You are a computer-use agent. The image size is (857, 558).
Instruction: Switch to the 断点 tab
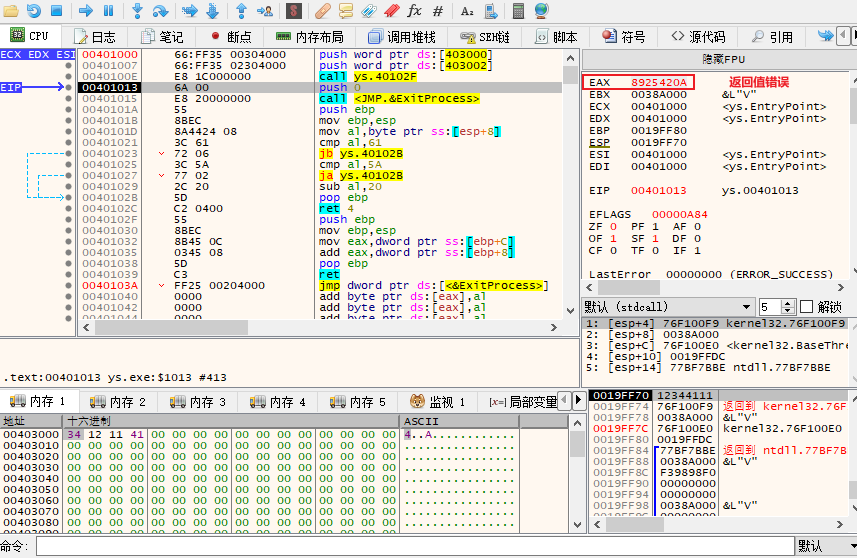coord(231,37)
